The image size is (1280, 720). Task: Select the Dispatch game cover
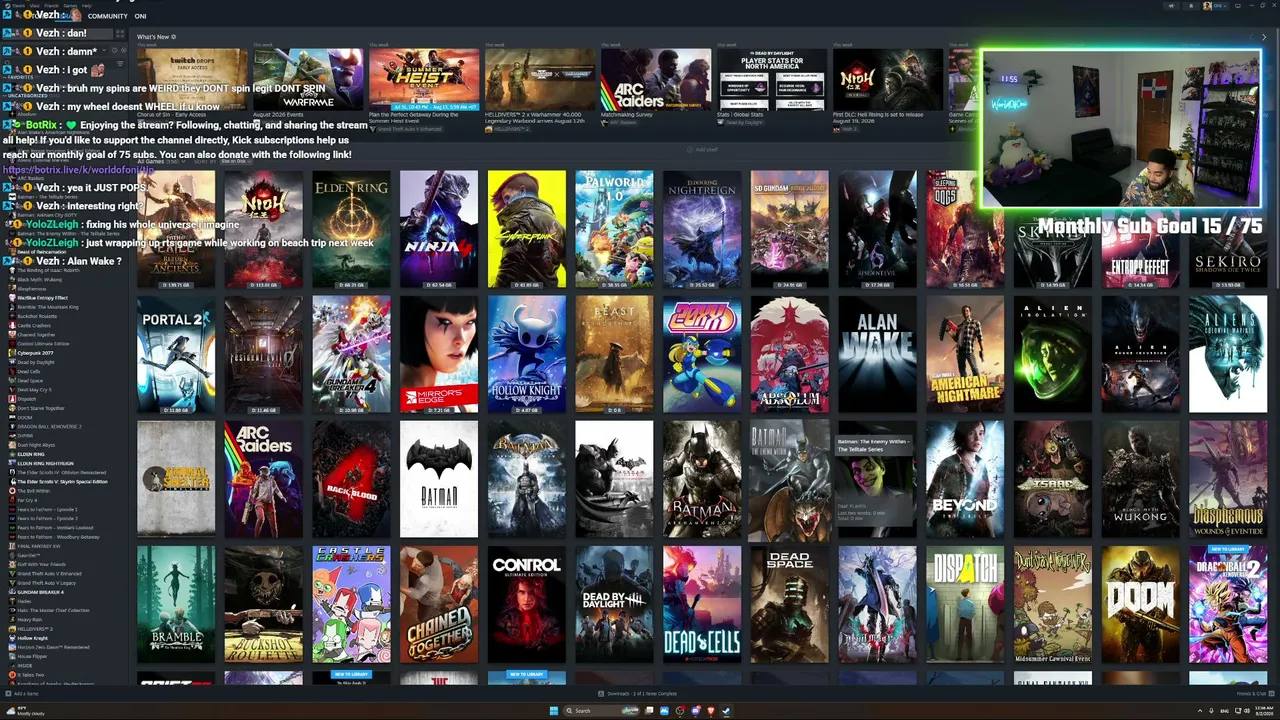click(x=965, y=604)
